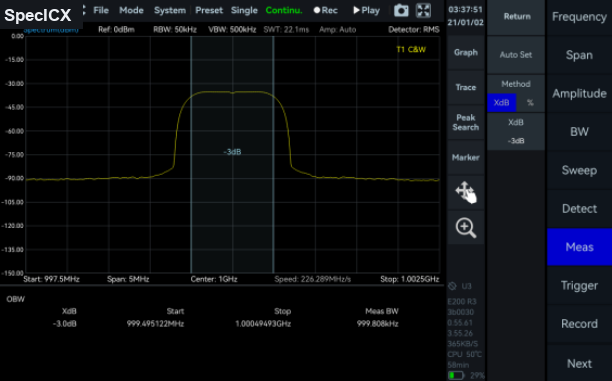Open the Amplitude menu
612x381 pixels.
(579, 94)
